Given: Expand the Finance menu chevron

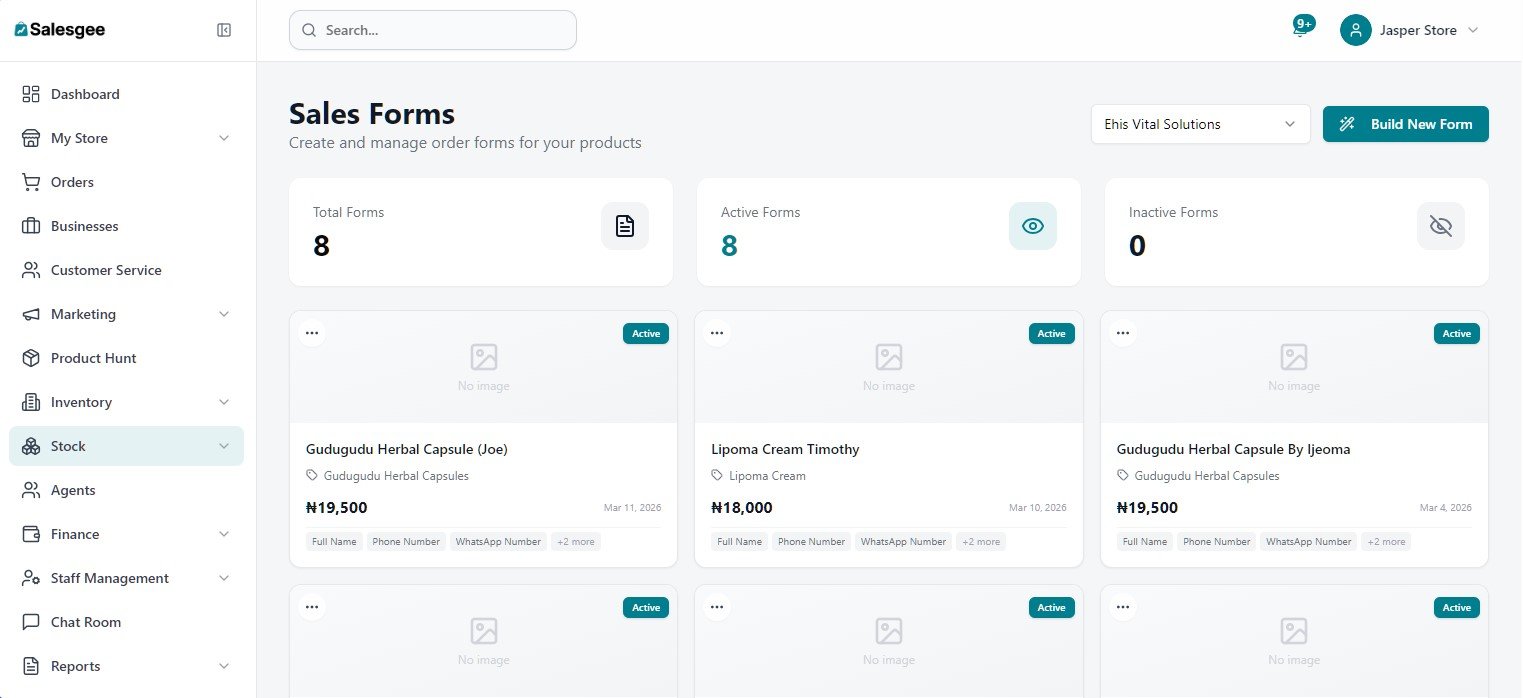Looking at the screenshot, I should [x=224, y=534].
